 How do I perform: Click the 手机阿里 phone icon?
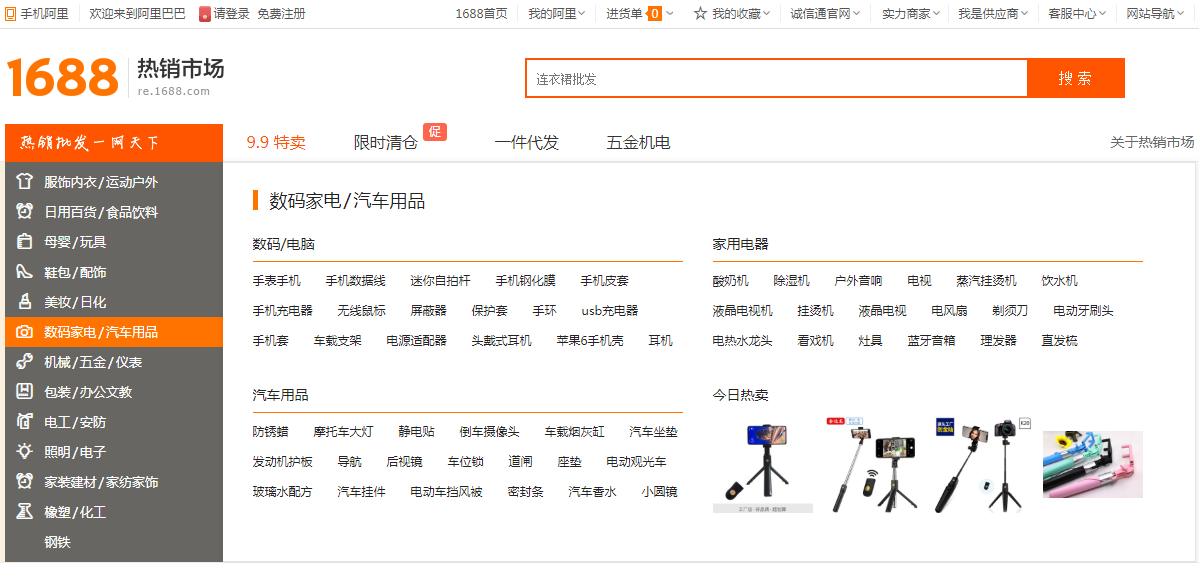click(x=11, y=14)
